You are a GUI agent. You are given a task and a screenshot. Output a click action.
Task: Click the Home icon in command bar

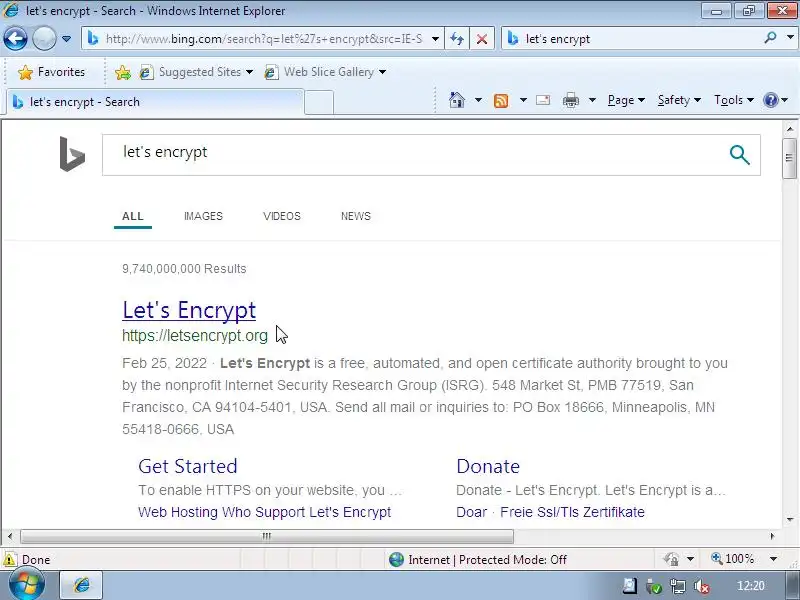(x=457, y=100)
